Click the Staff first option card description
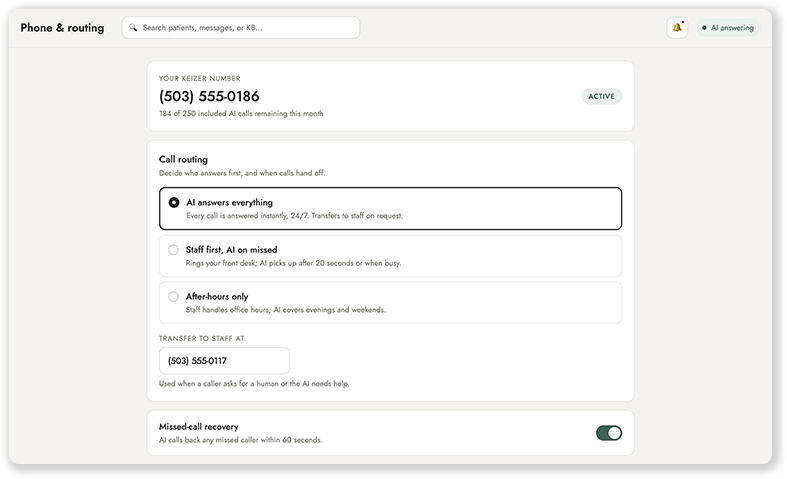Screen dimensions: 787x479 point(294,263)
